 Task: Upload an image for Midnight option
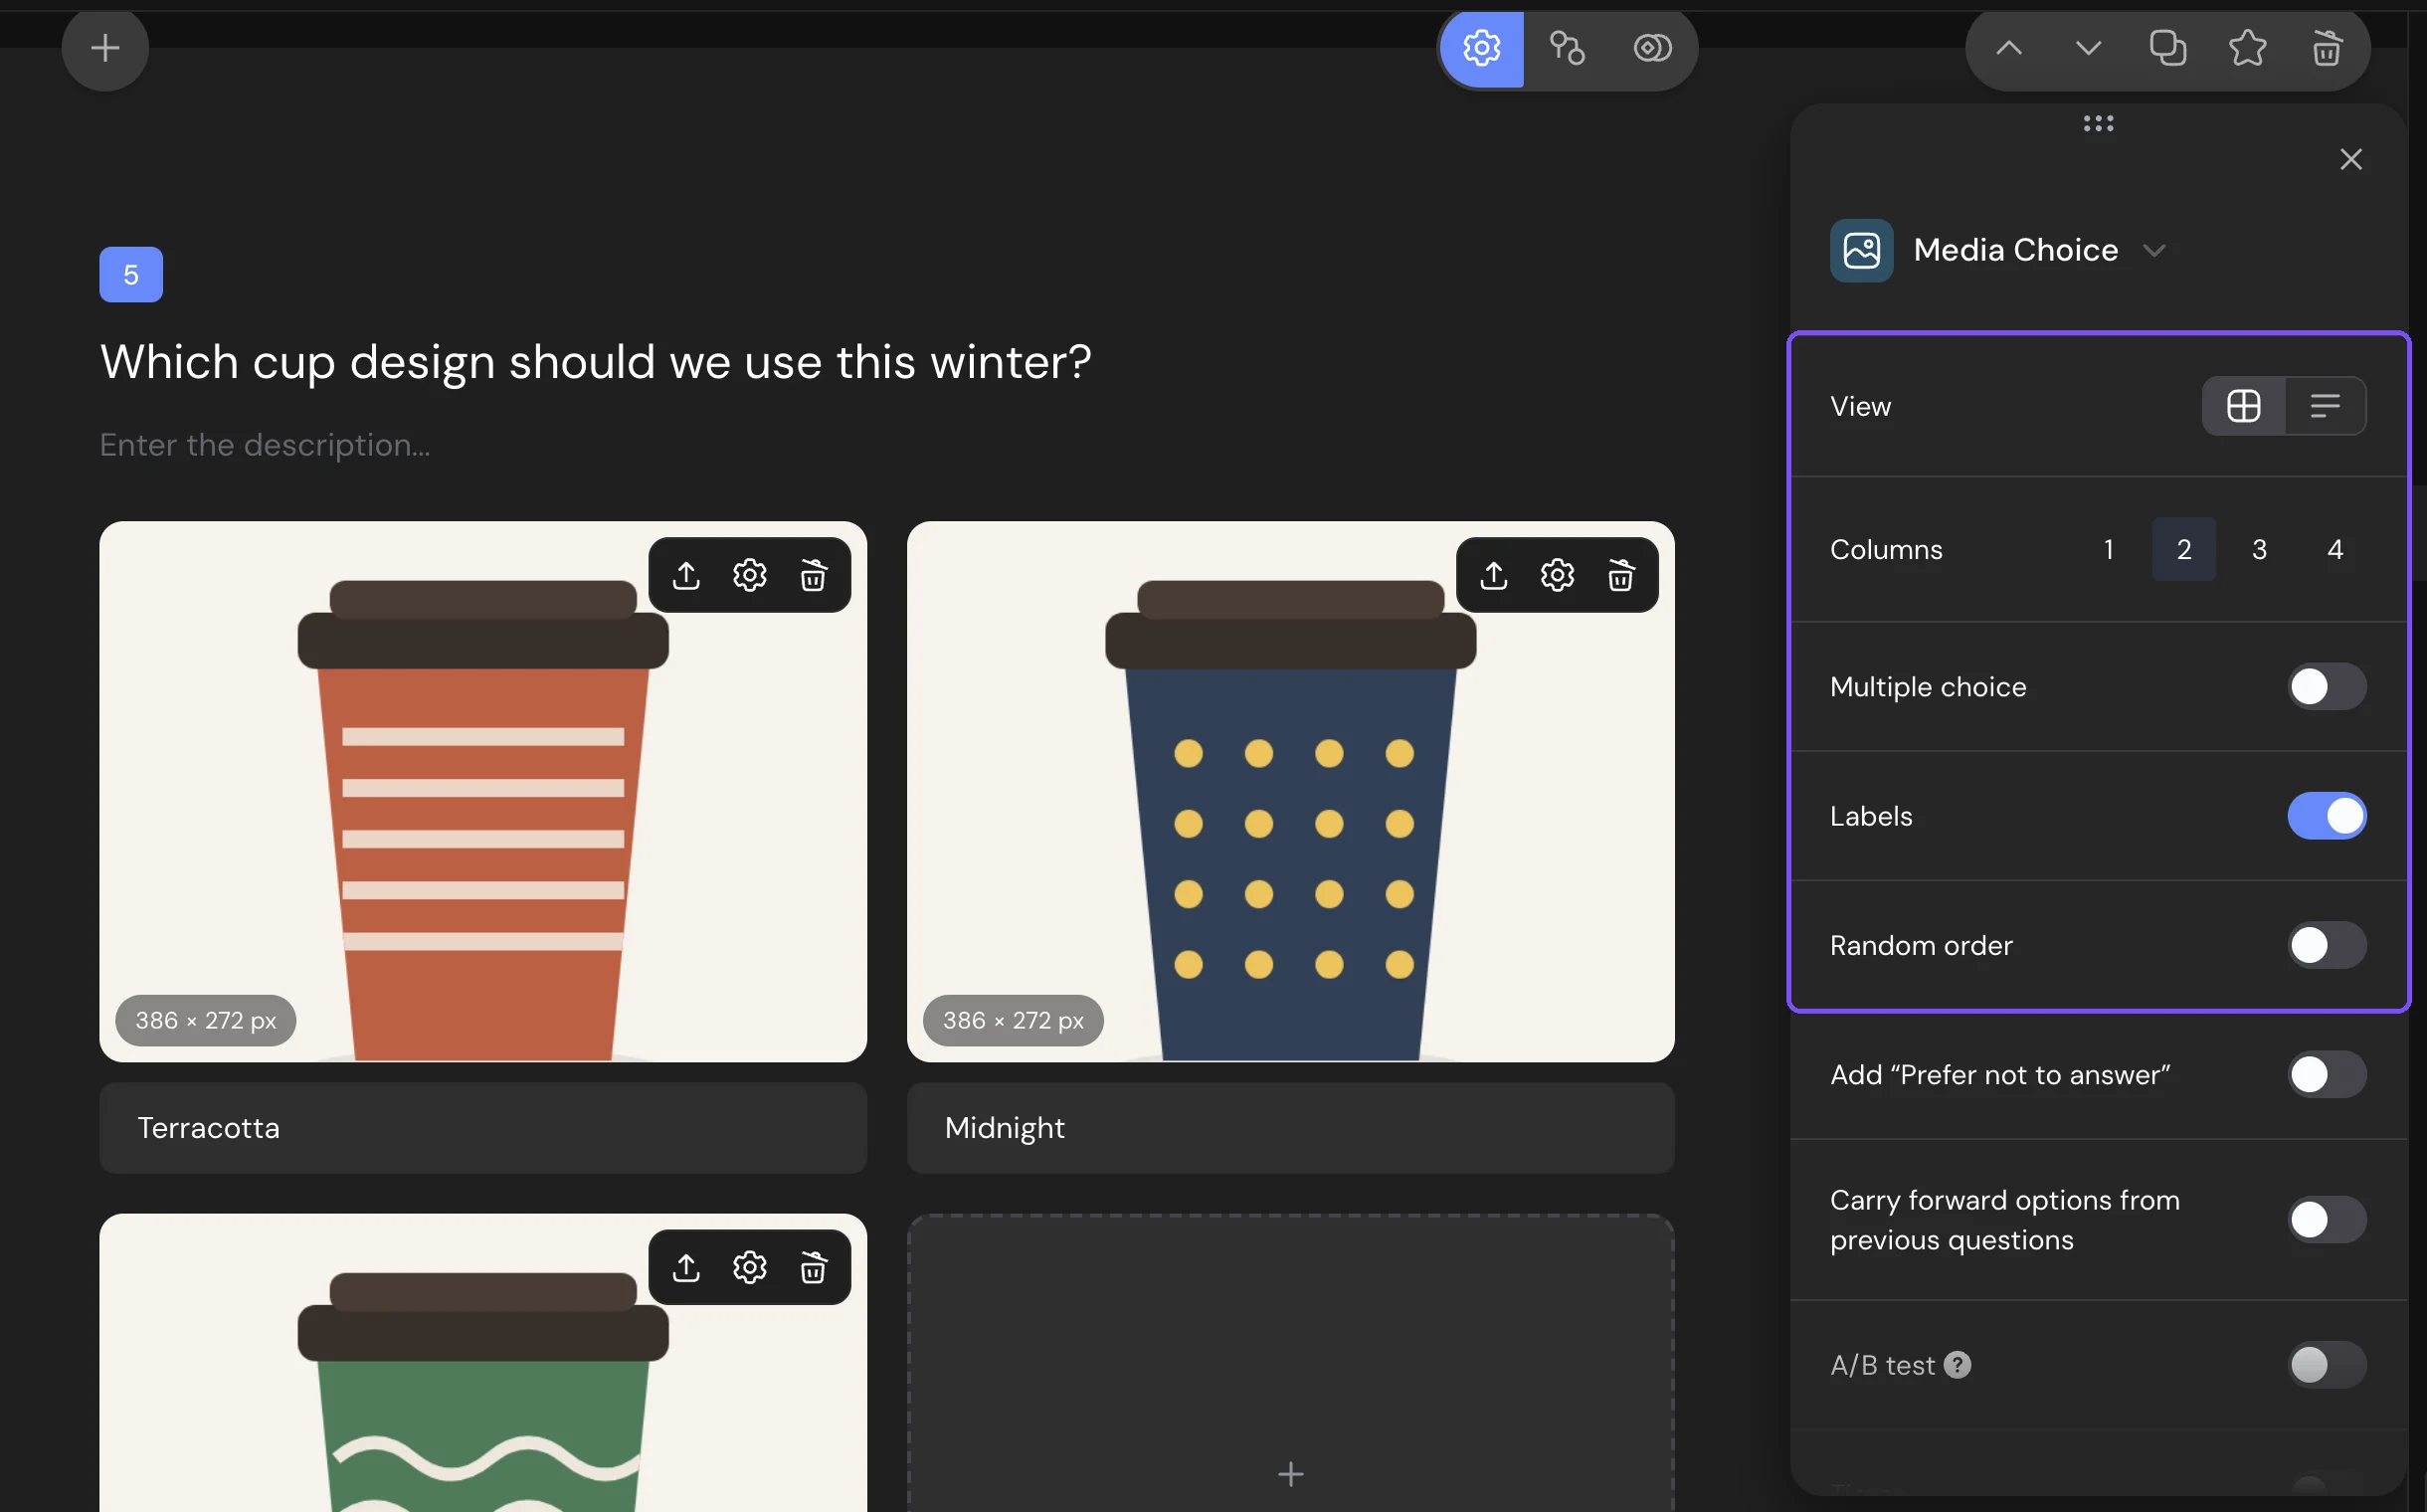[x=1494, y=575]
